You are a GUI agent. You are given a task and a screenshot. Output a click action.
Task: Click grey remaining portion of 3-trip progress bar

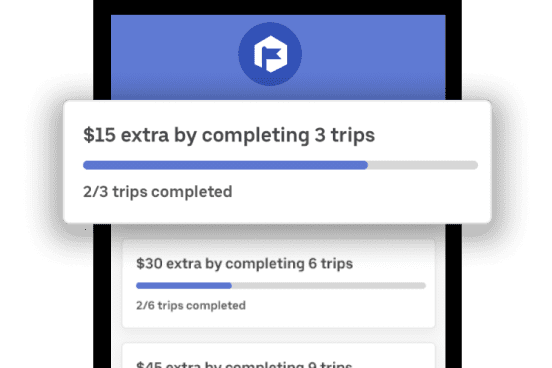pyautogui.click(x=423, y=165)
